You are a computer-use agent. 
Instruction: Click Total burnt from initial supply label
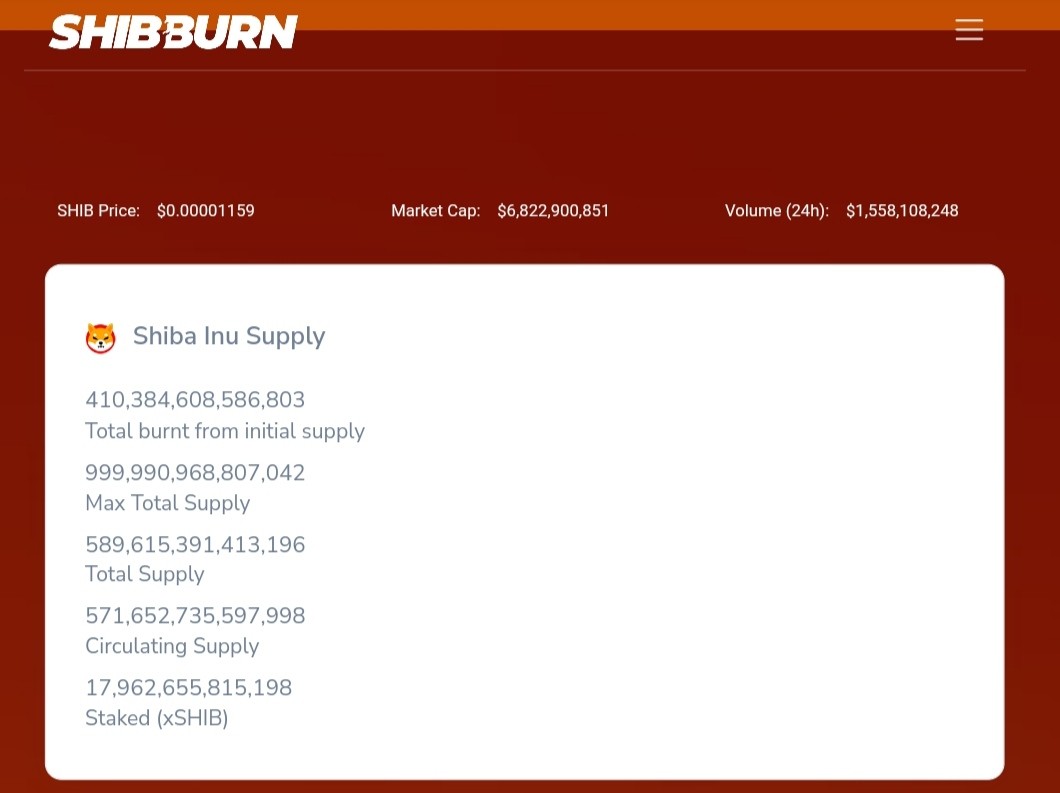(x=224, y=431)
